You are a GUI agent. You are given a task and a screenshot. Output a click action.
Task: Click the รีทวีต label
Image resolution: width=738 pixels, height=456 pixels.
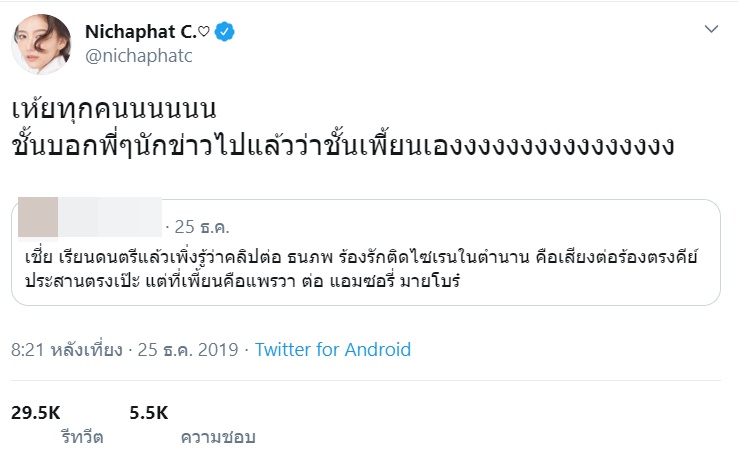[x=80, y=437]
